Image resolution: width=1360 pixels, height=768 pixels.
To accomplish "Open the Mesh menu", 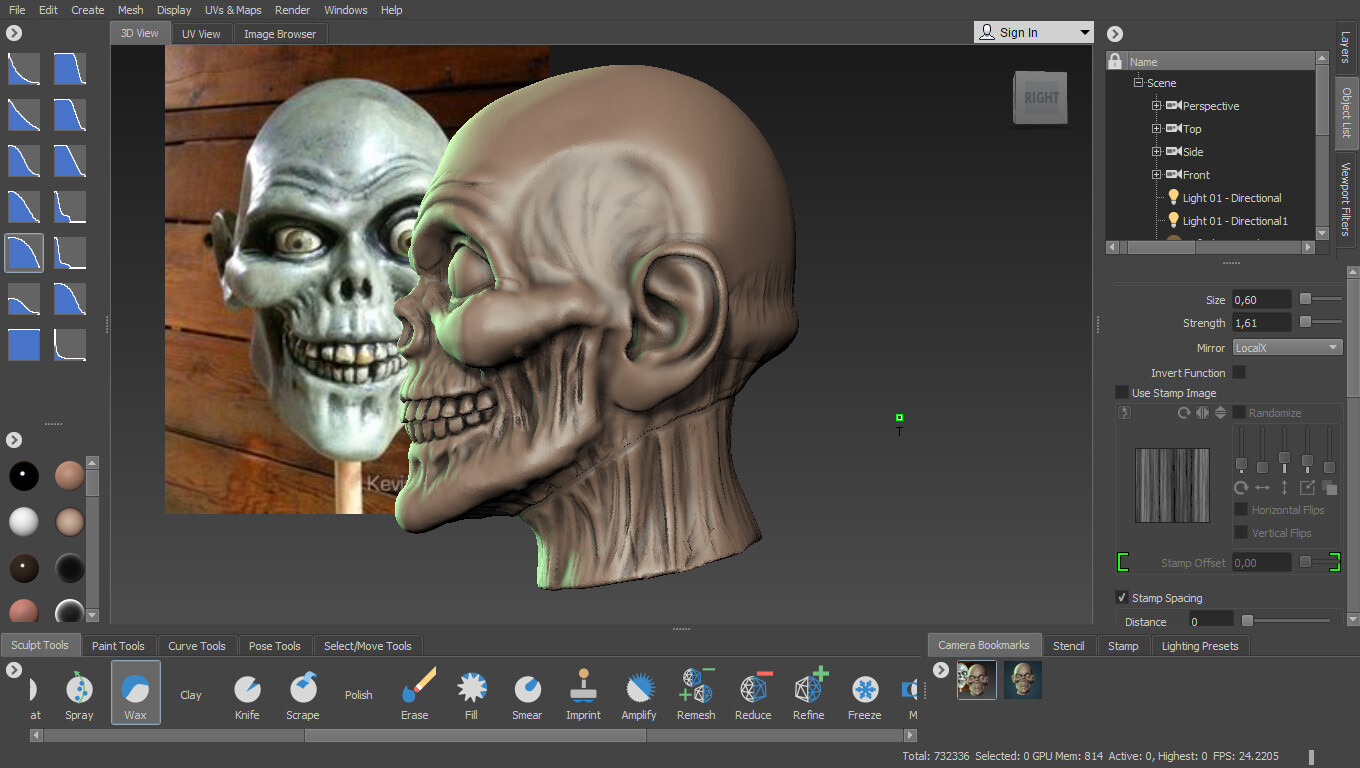I will tap(131, 10).
